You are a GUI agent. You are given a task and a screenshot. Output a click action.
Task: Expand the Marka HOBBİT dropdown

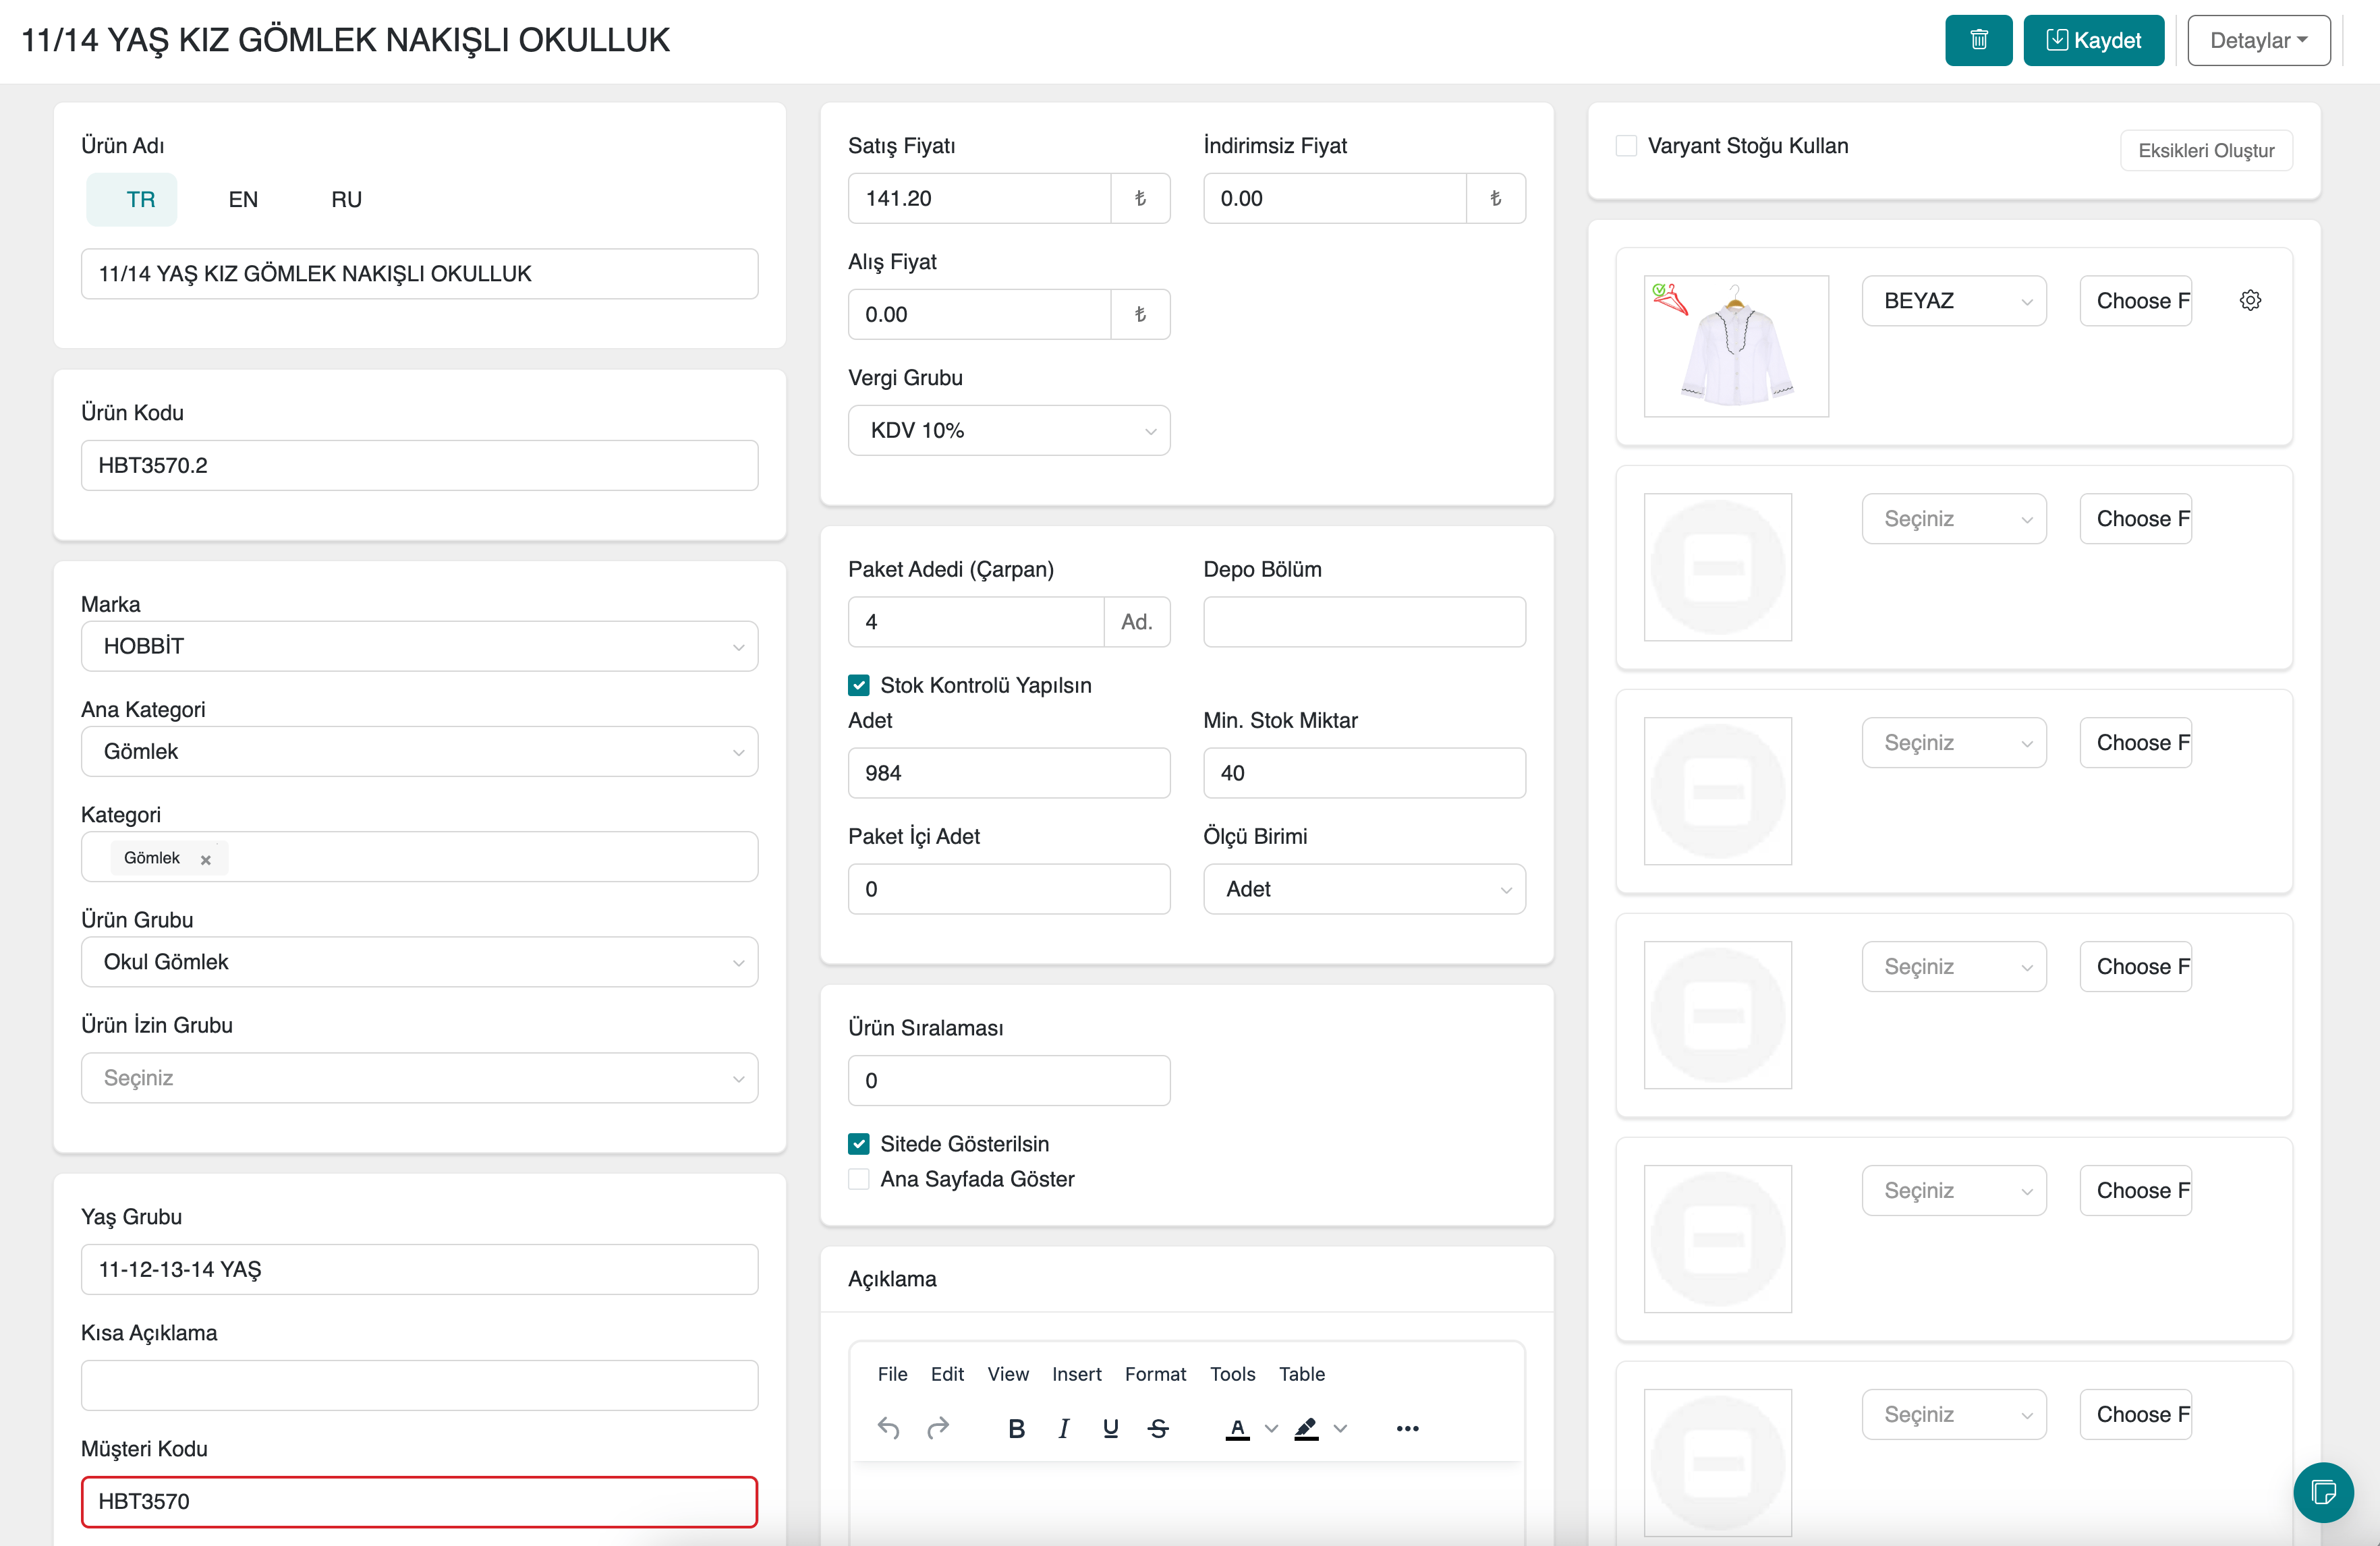click(419, 646)
